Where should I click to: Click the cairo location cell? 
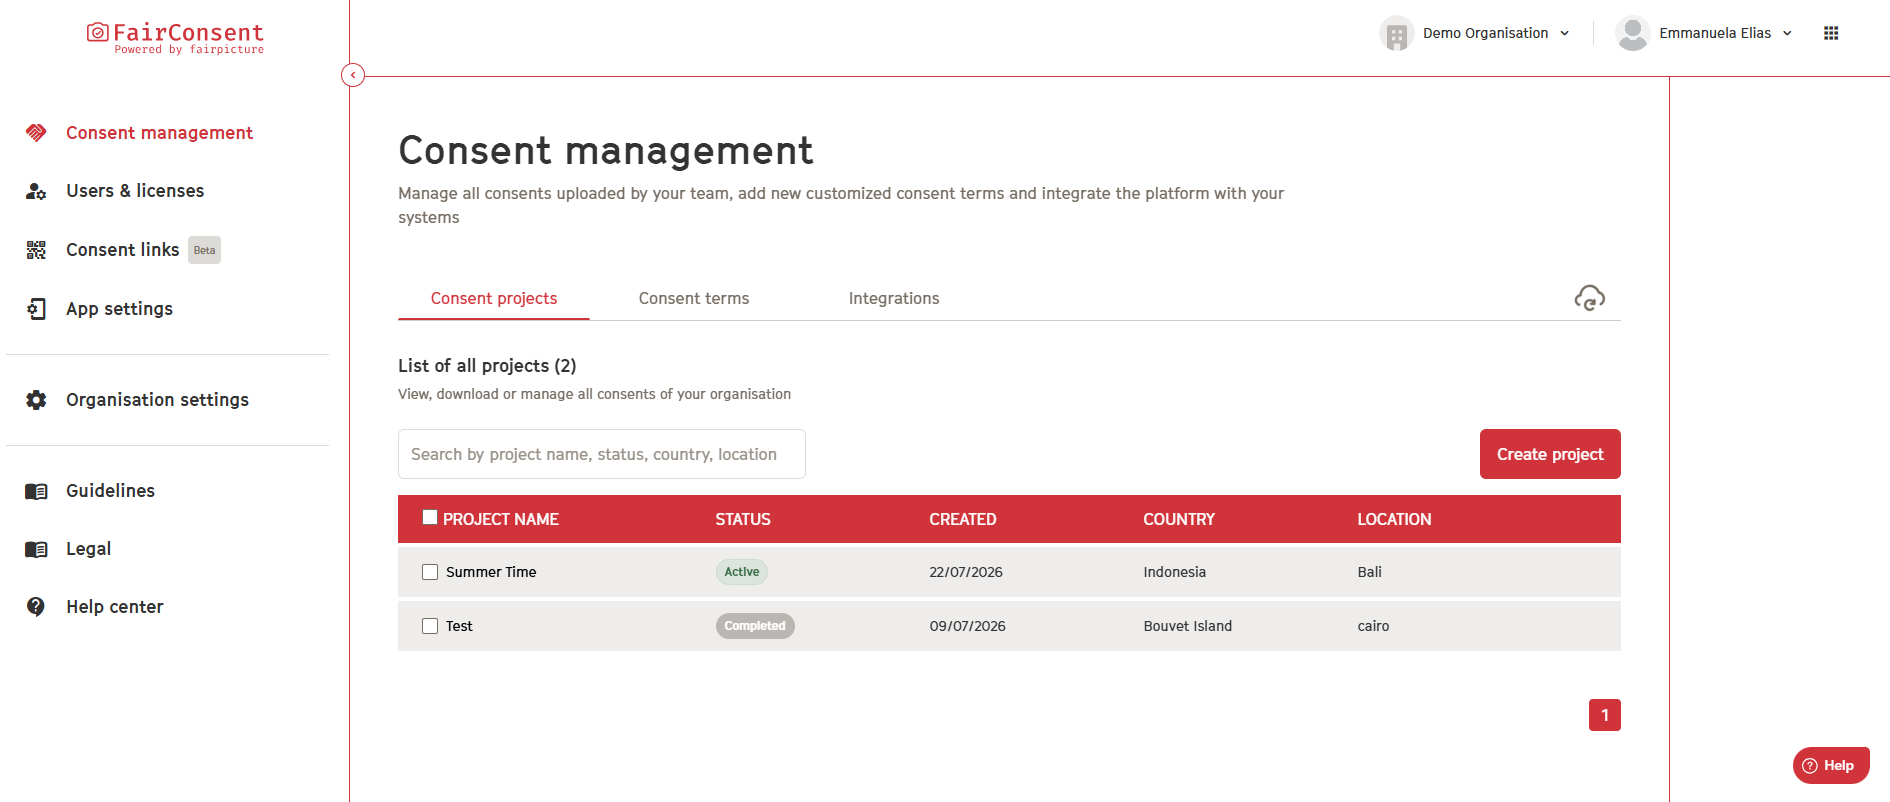[x=1373, y=626]
